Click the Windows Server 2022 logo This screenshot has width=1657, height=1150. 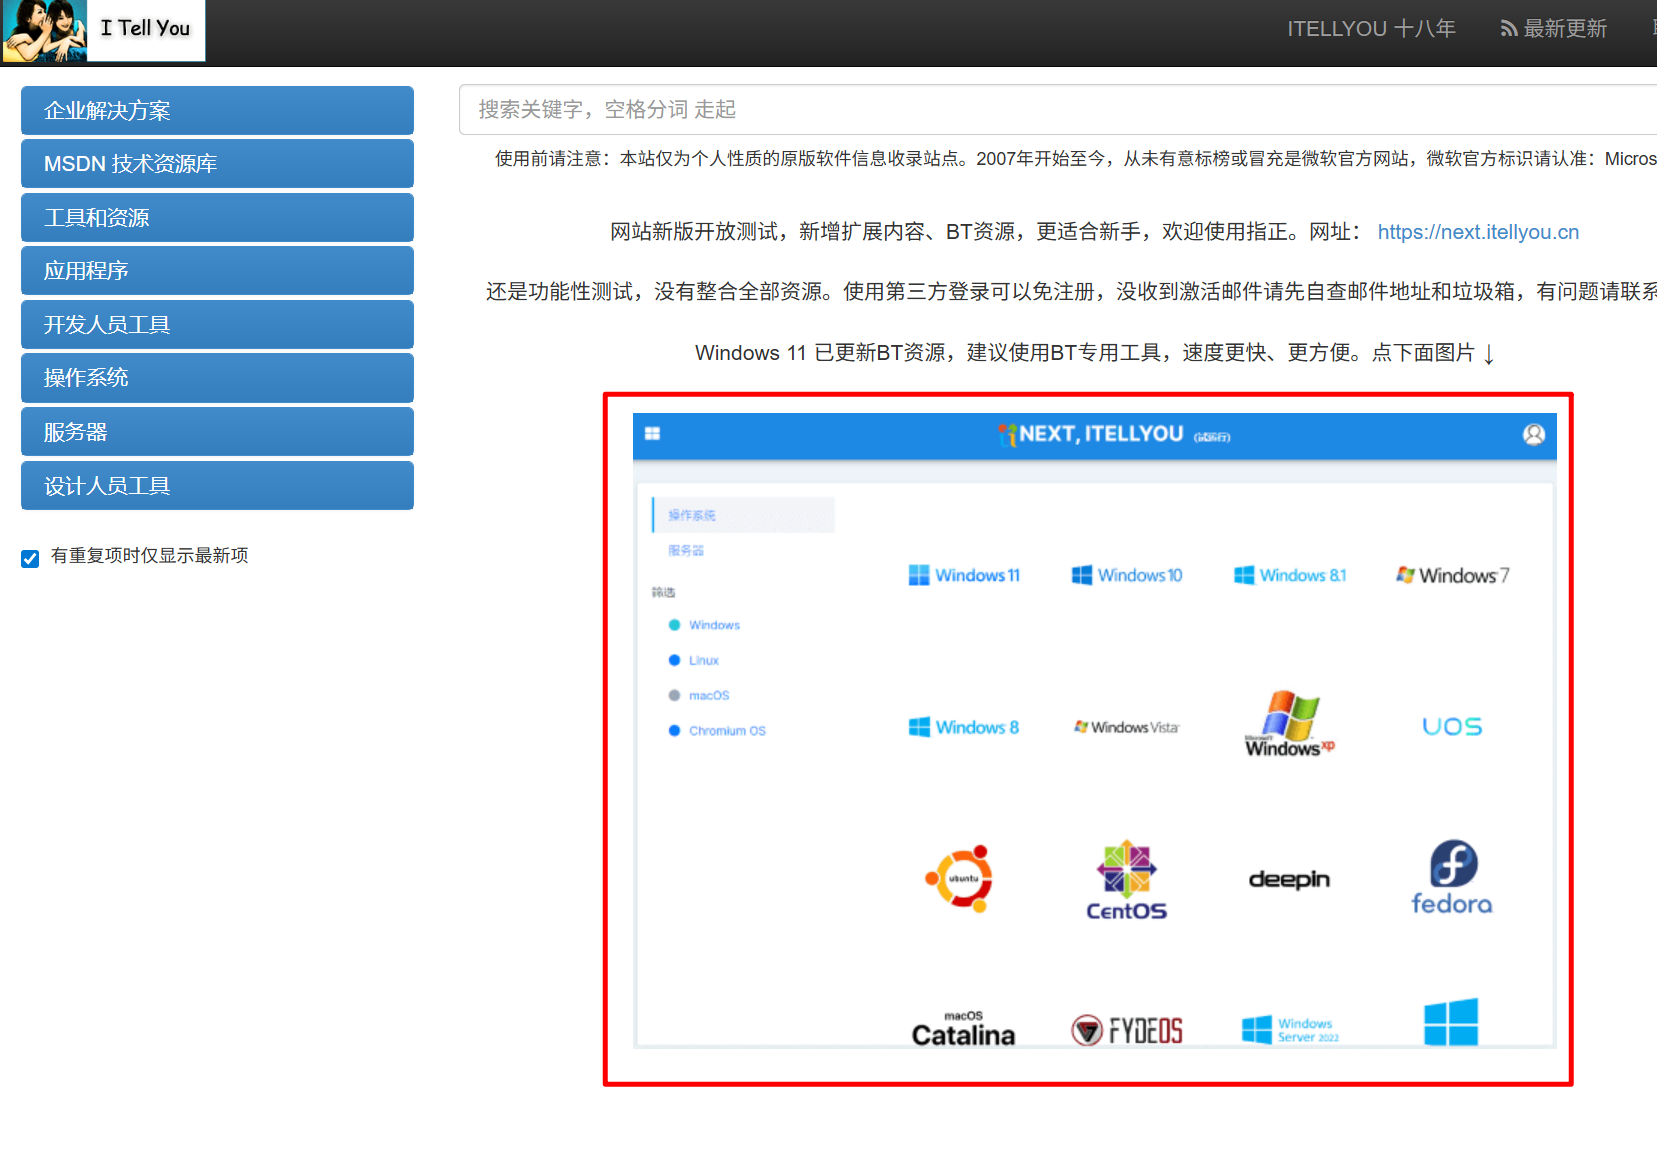tap(1290, 1030)
